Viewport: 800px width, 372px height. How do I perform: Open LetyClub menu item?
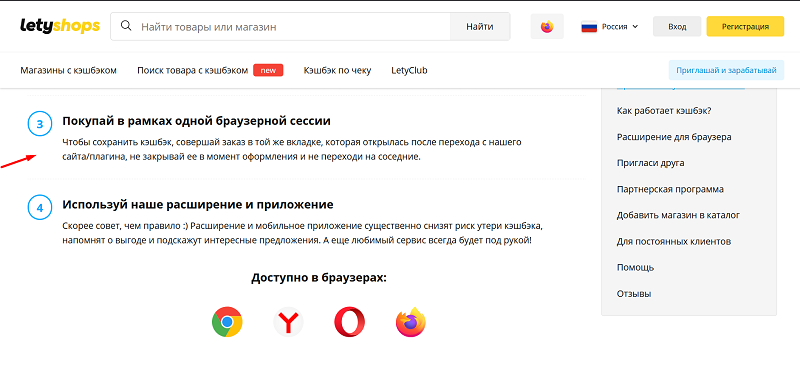[x=409, y=70]
